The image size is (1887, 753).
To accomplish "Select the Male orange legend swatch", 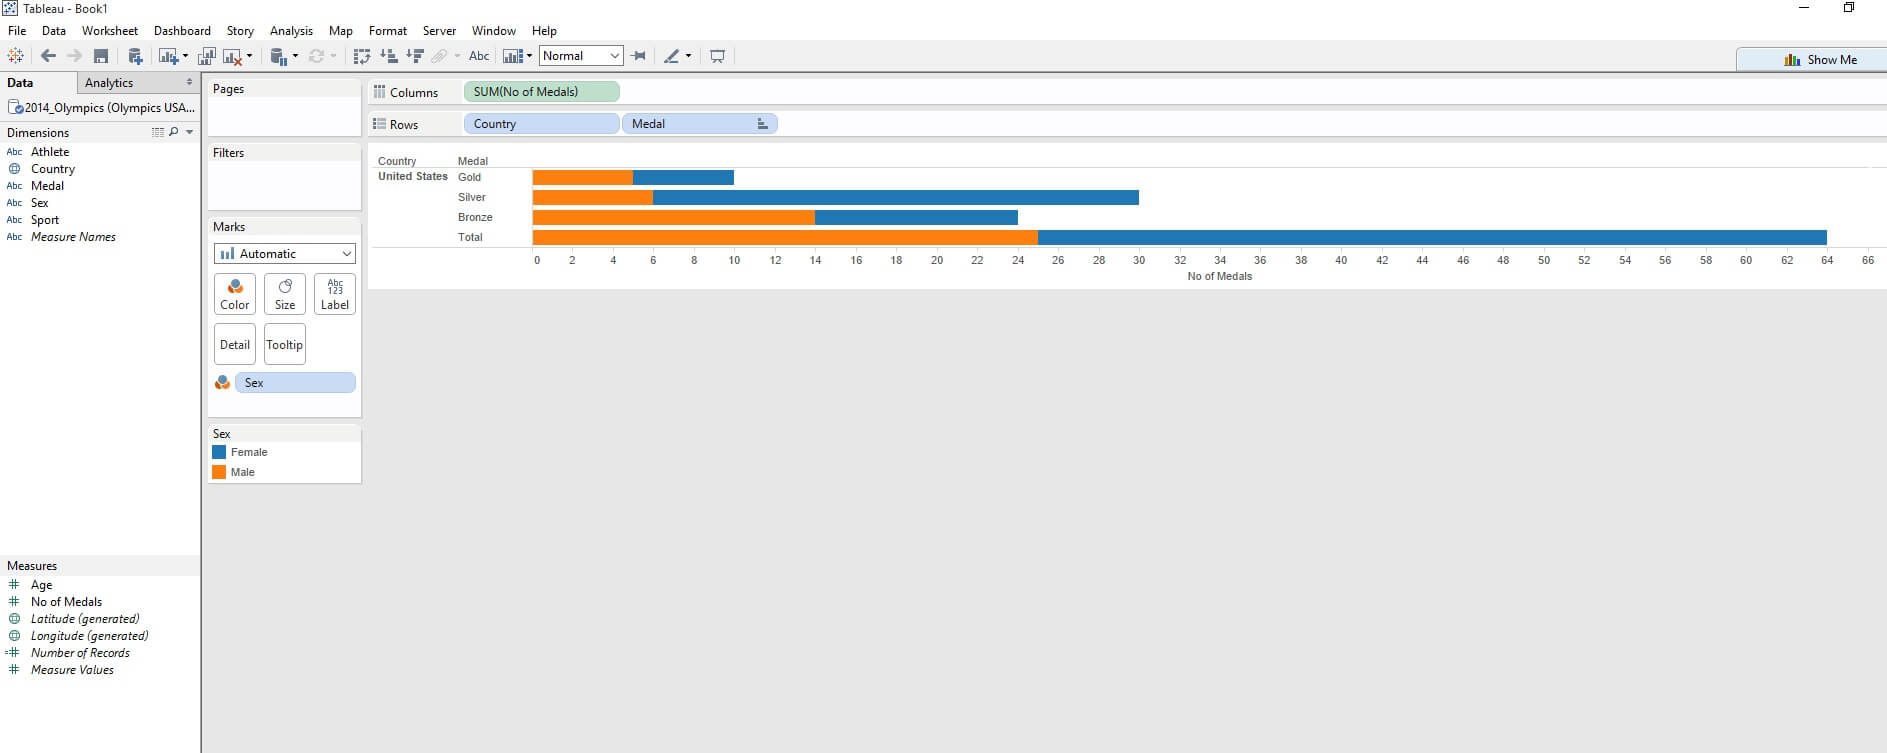I will [219, 472].
